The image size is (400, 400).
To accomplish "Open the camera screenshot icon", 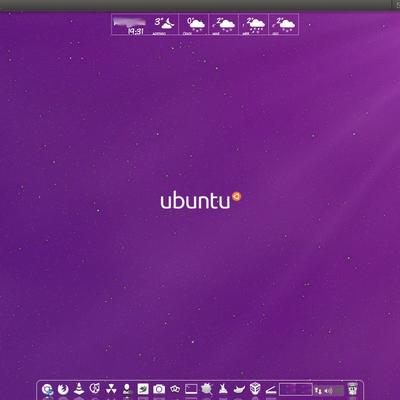I will click(159, 389).
